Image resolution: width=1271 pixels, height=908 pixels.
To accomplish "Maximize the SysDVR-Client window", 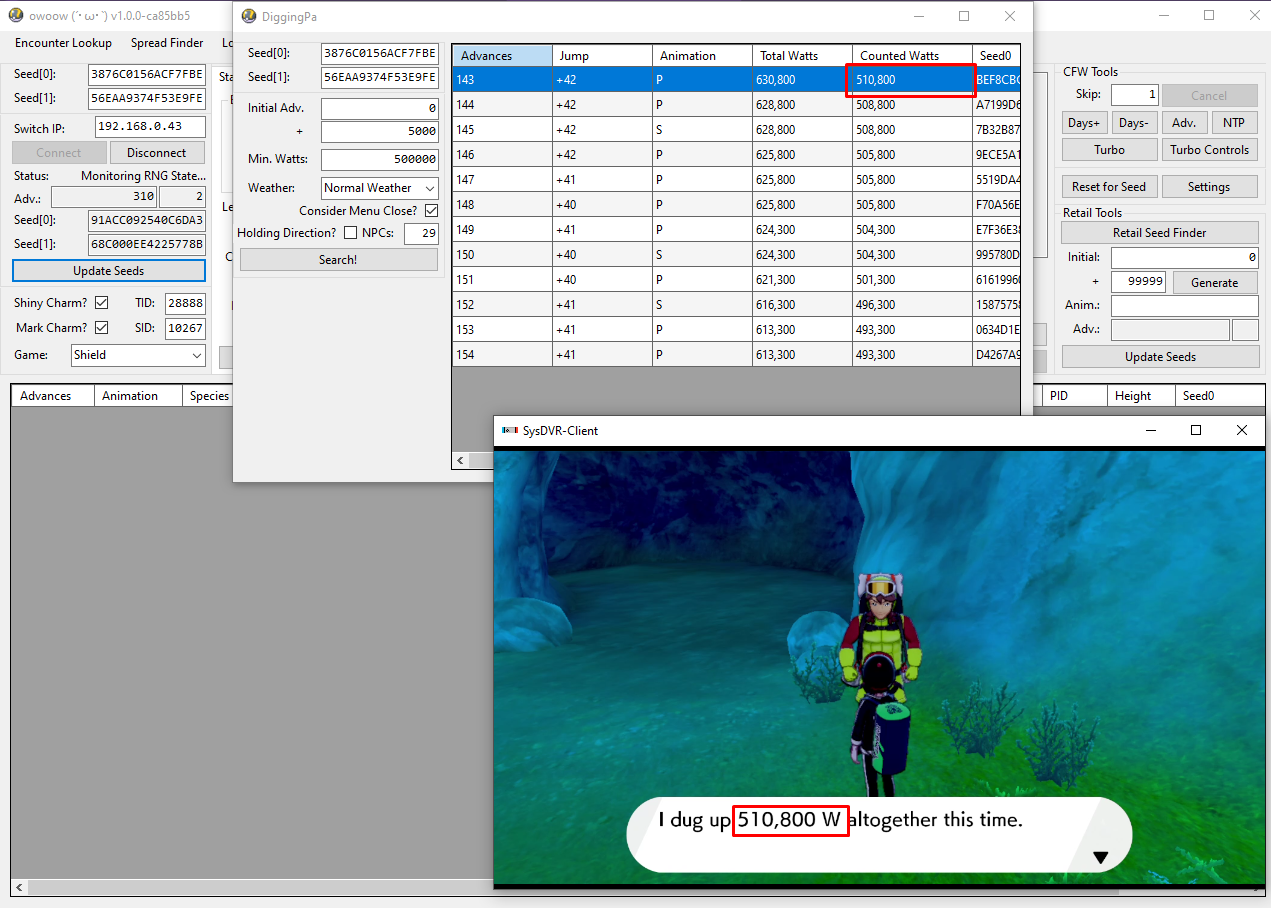I will pos(1195,430).
